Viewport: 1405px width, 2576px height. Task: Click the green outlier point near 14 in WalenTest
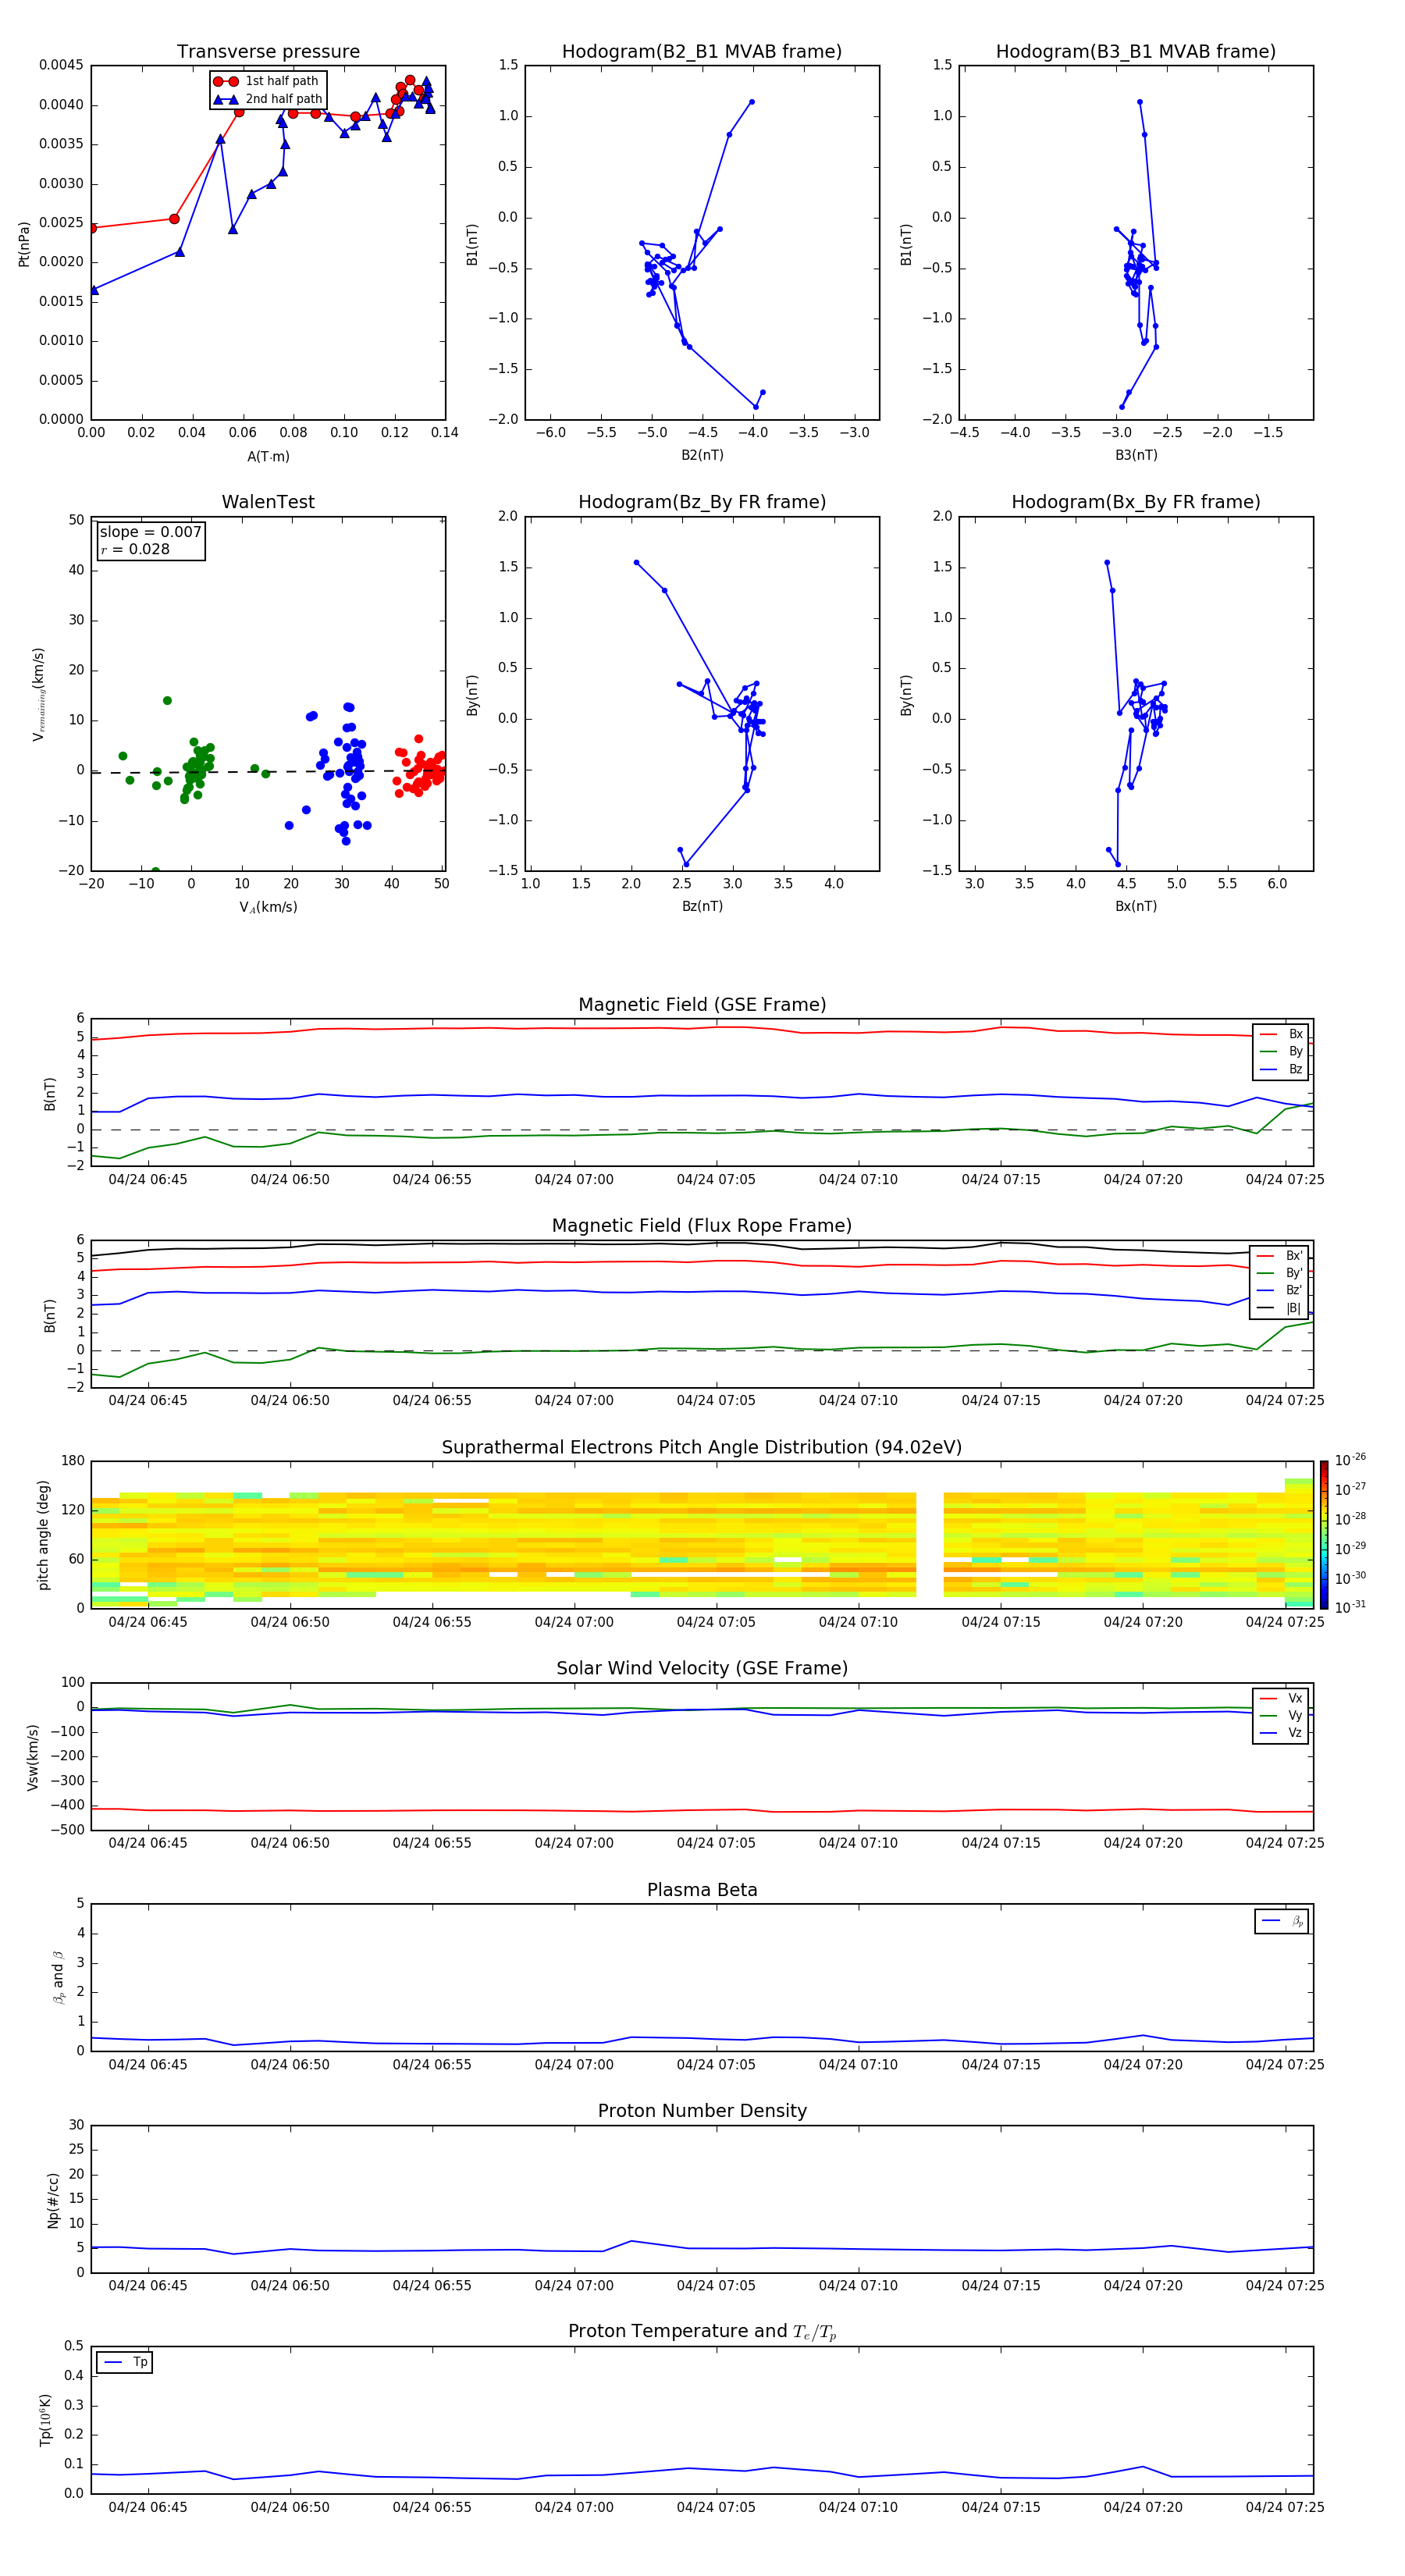click(x=167, y=700)
